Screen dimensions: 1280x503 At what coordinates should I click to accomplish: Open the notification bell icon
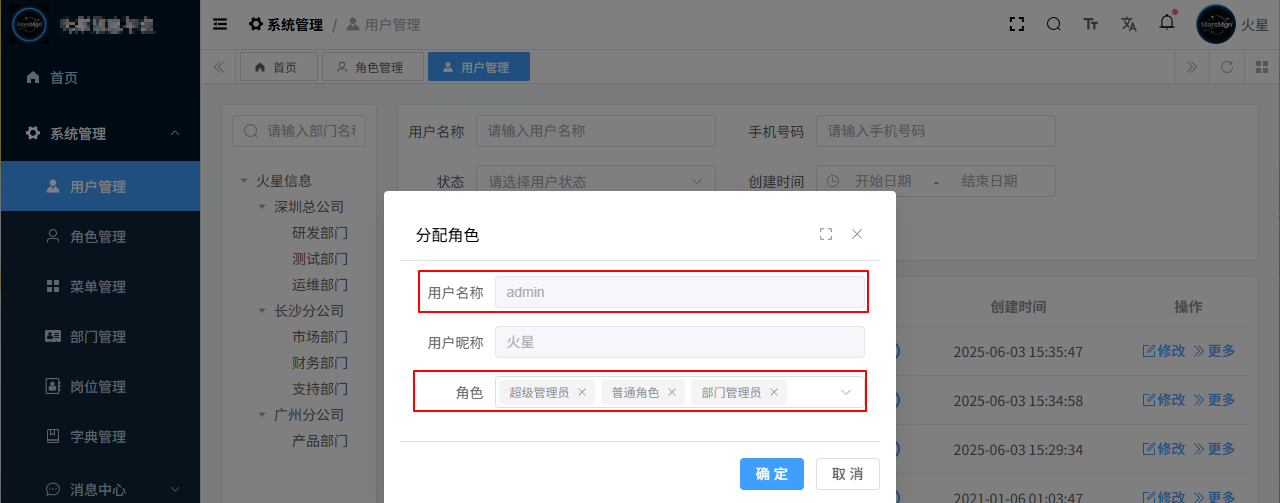coord(1167,23)
